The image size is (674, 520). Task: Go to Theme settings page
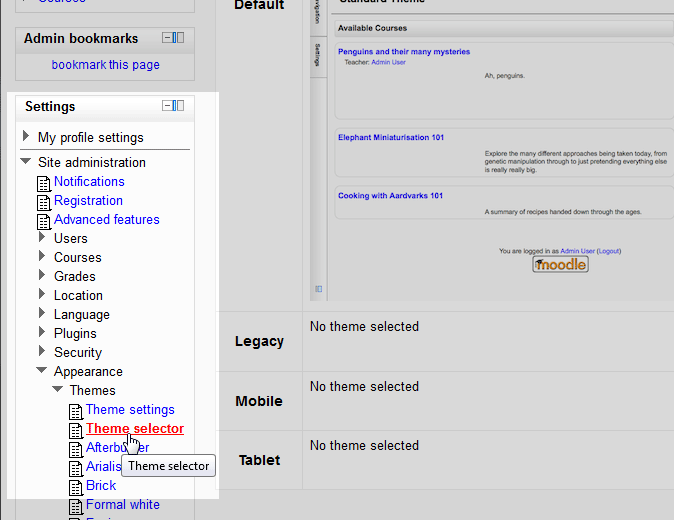[130, 409]
